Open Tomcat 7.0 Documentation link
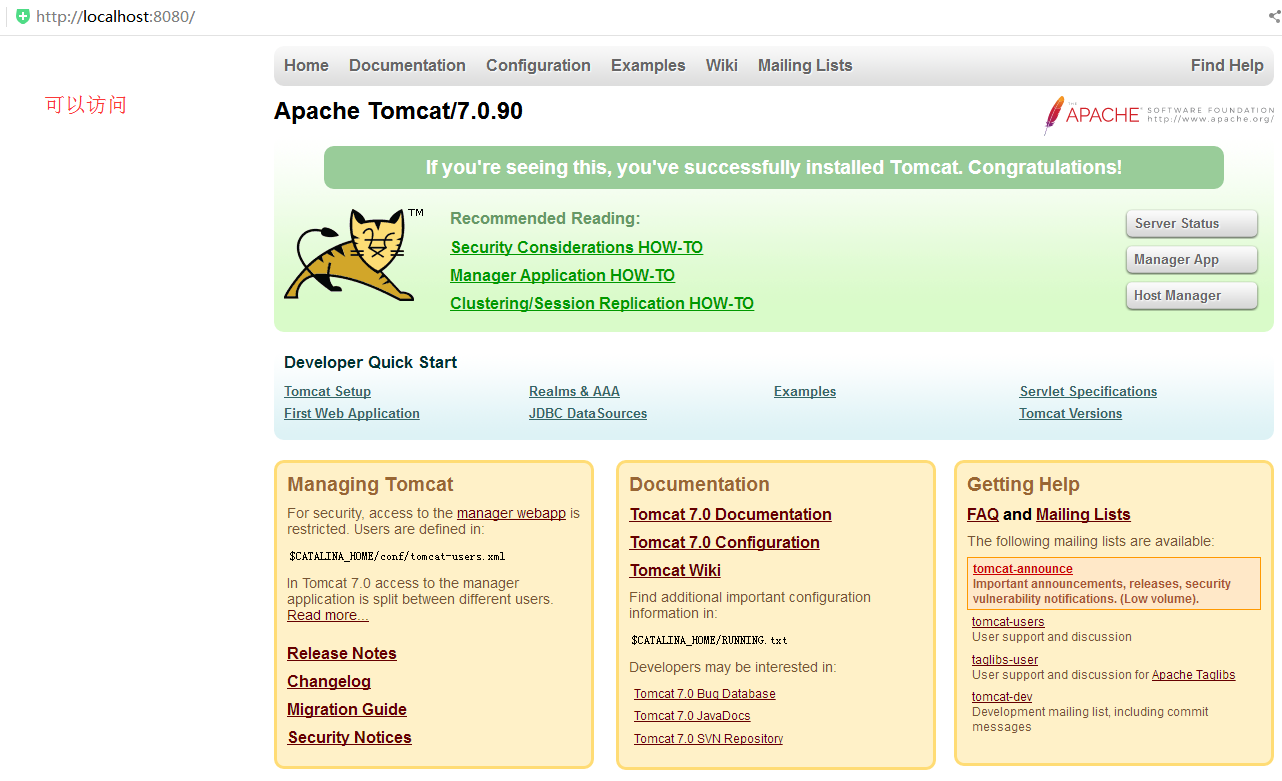The height and width of the screenshot is (781, 1282). [731, 515]
